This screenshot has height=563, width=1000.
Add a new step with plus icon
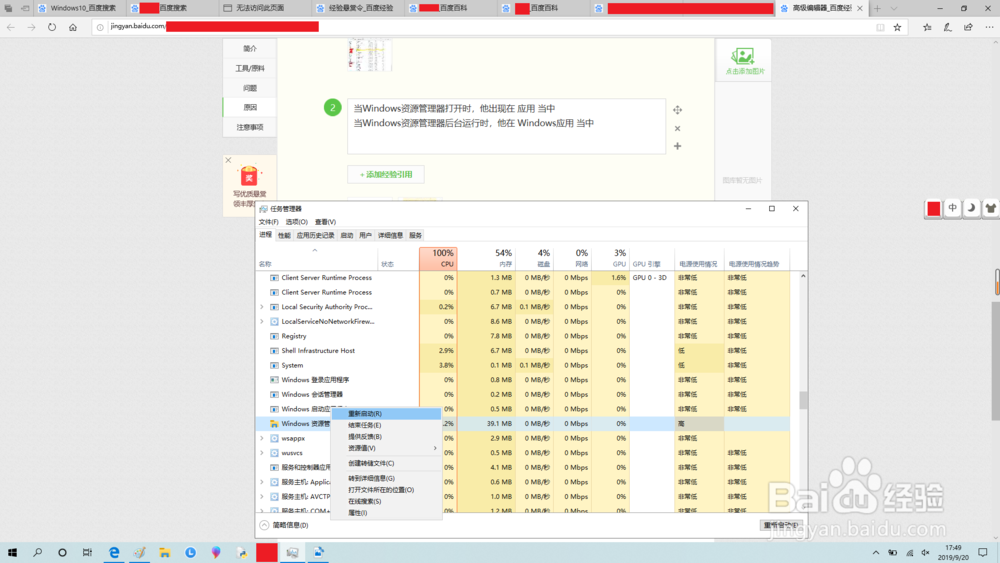[x=677, y=146]
